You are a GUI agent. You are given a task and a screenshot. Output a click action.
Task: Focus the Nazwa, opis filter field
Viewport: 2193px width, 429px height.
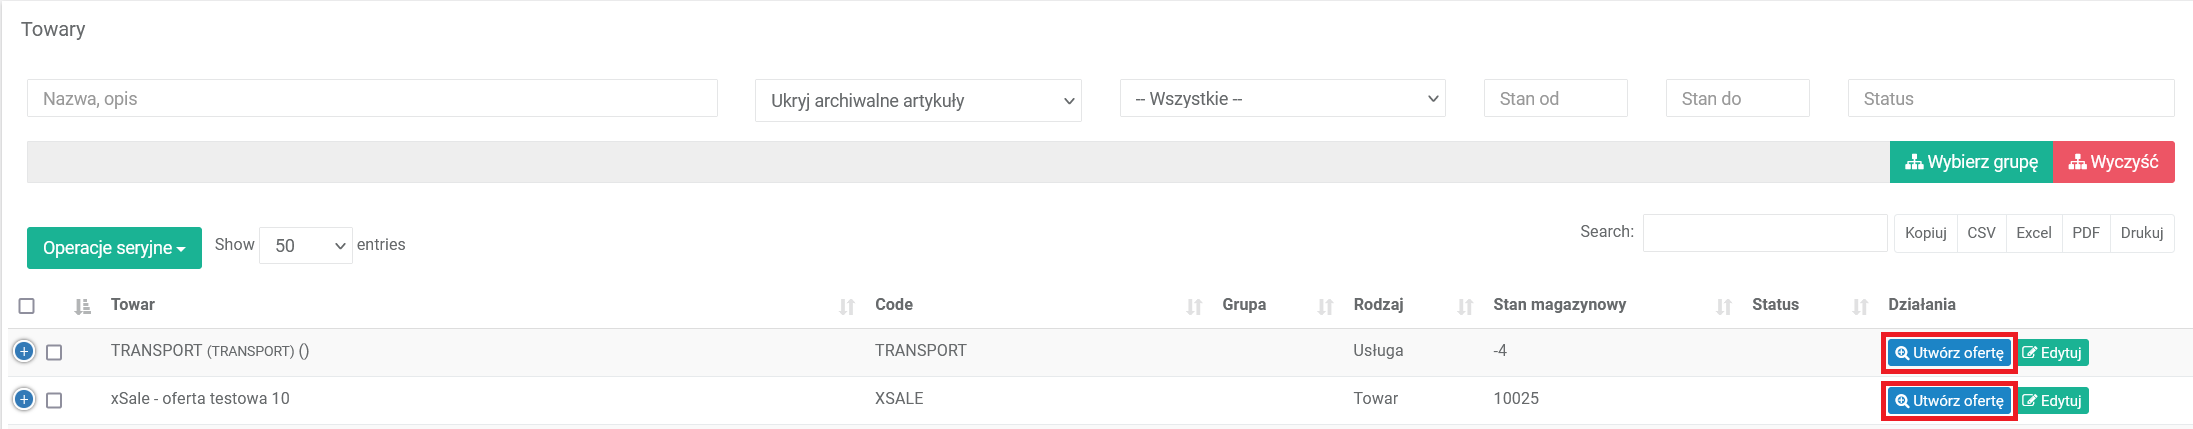pos(372,99)
